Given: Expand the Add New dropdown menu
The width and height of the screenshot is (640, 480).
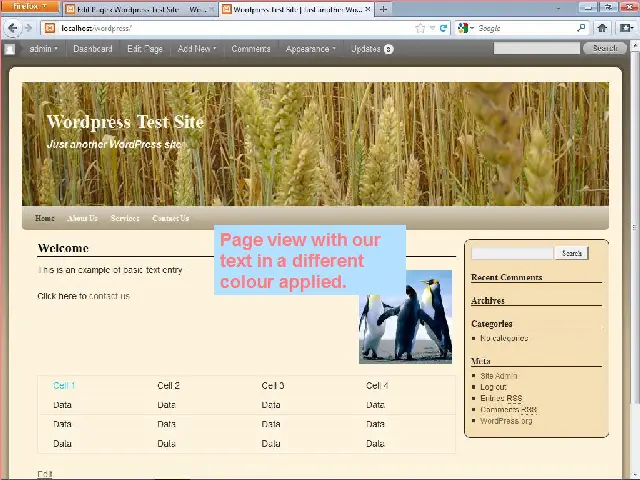Looking at the screenshot, I should [x=197, y=49].
